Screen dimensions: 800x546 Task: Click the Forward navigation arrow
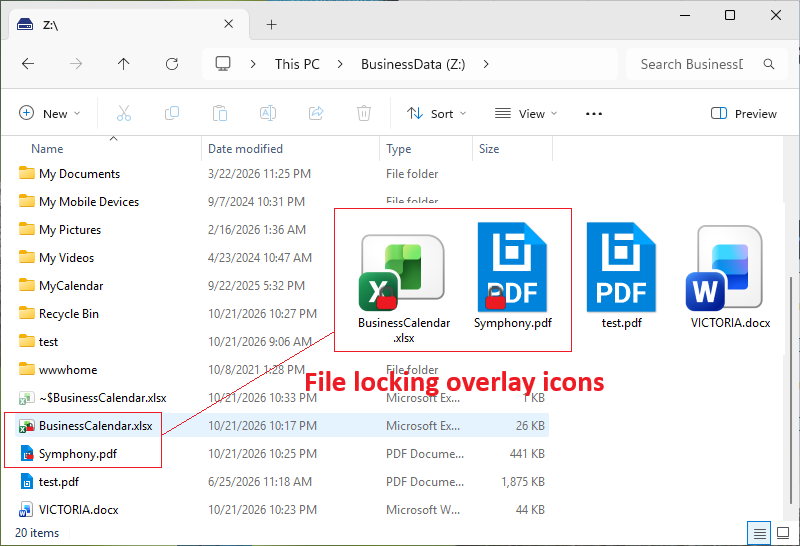(76, 64)
